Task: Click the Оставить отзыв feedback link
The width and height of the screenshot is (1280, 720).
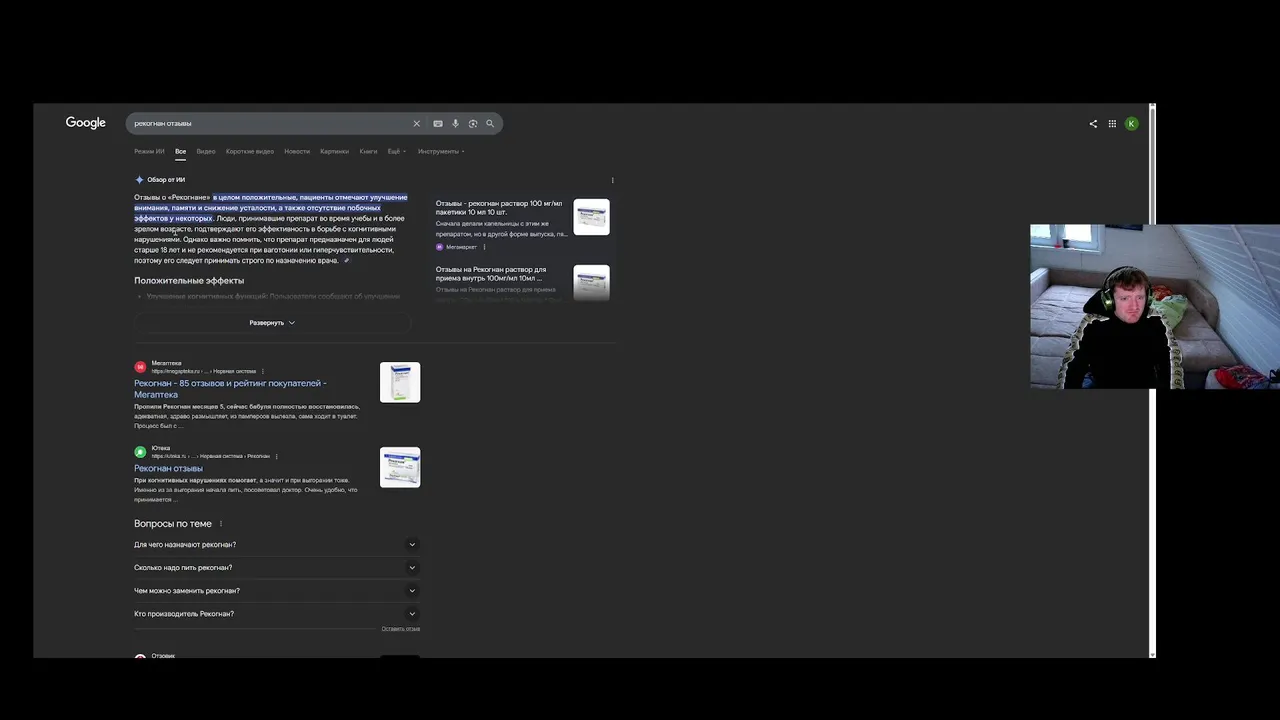Action: [x=400, y=629]
